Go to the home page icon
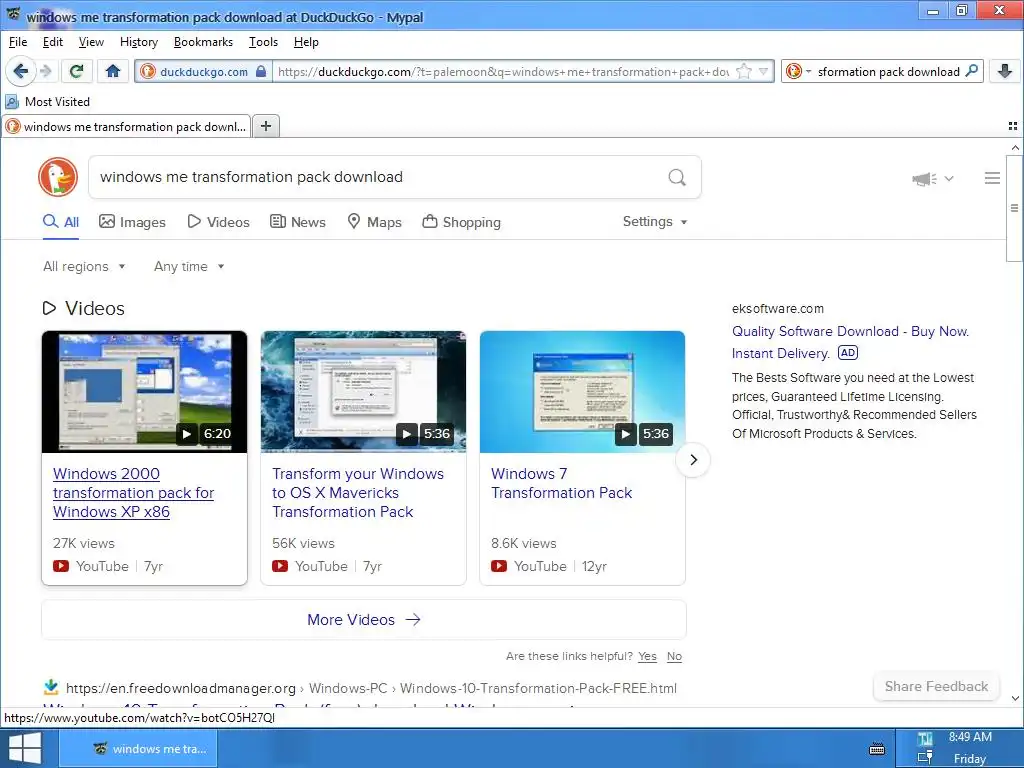This screenshot has width=1024, height=768. click(113, 71)
